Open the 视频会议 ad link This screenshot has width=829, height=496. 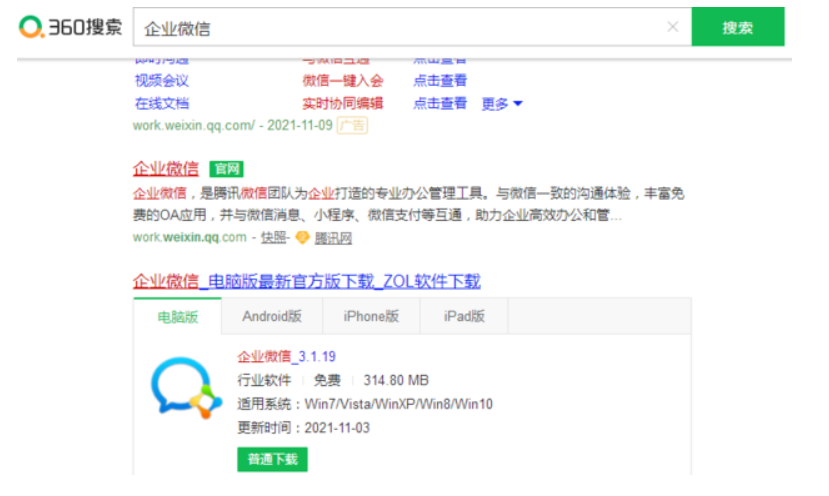pos(161,80)
